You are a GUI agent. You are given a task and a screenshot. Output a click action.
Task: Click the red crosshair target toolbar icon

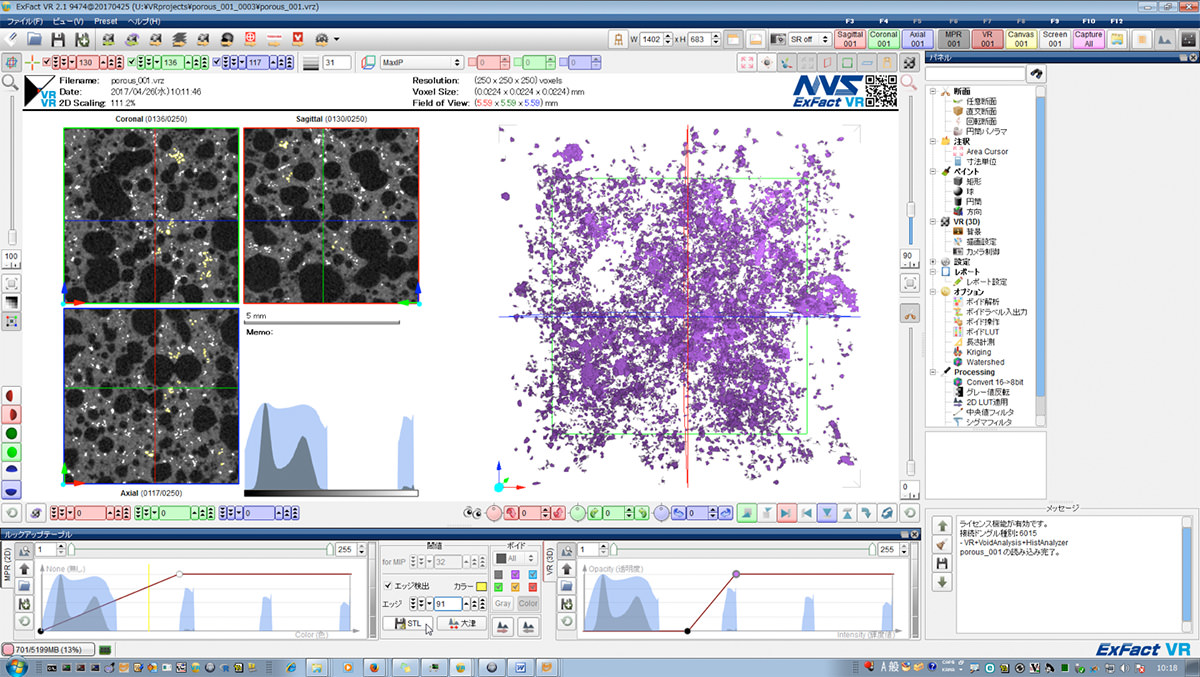point(250,39)
